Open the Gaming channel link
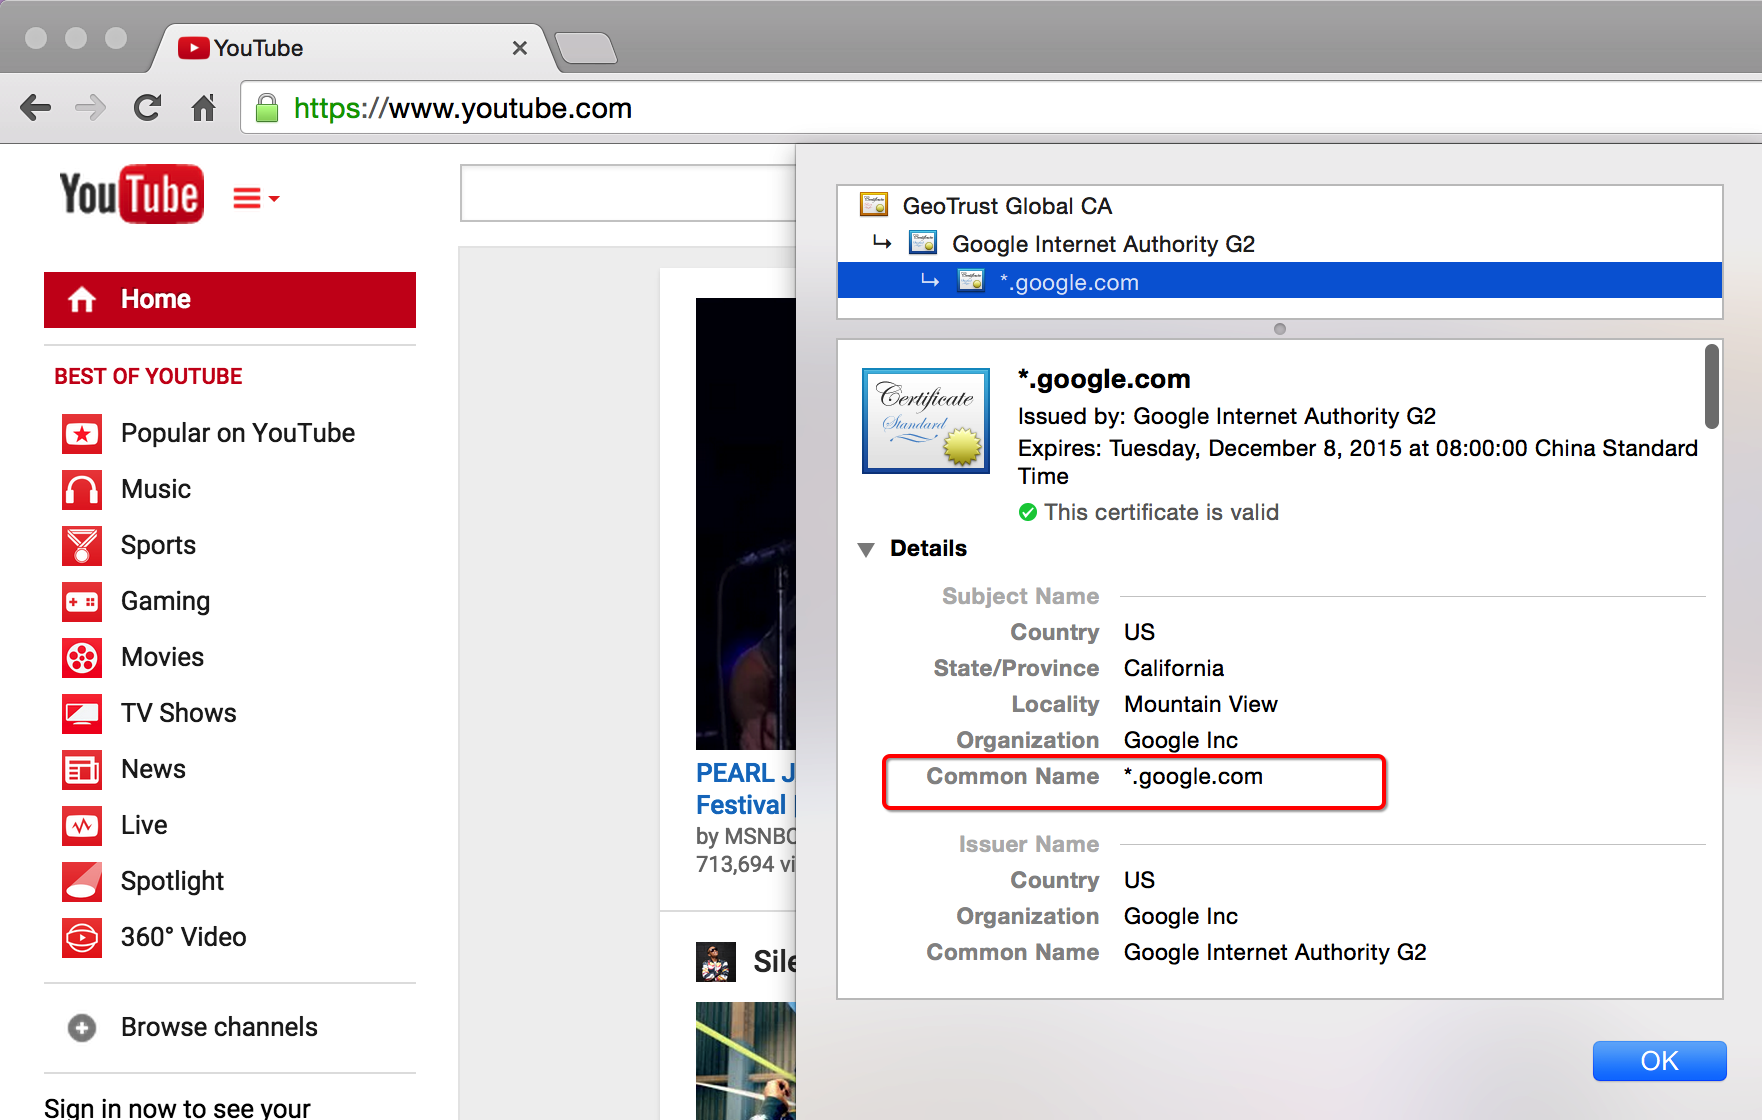The width and height of the screenshot is (1762, 1120). tap(165, 601)
